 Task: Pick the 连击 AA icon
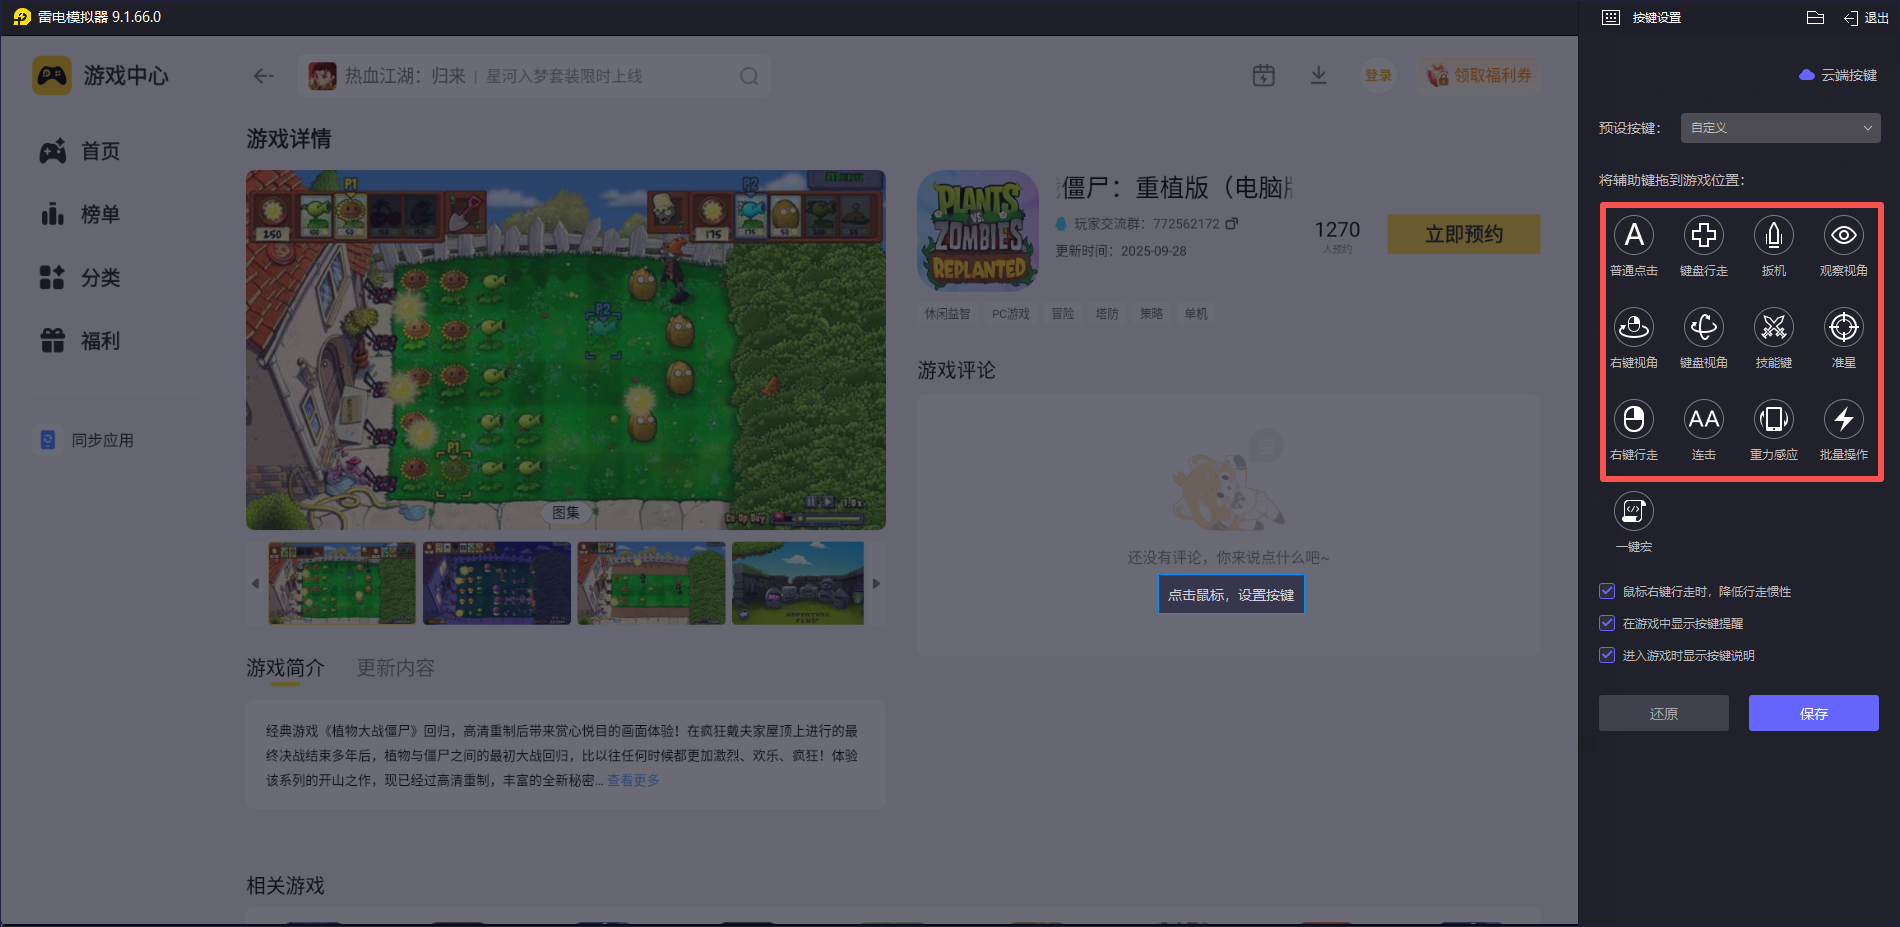click(1704, 420)
